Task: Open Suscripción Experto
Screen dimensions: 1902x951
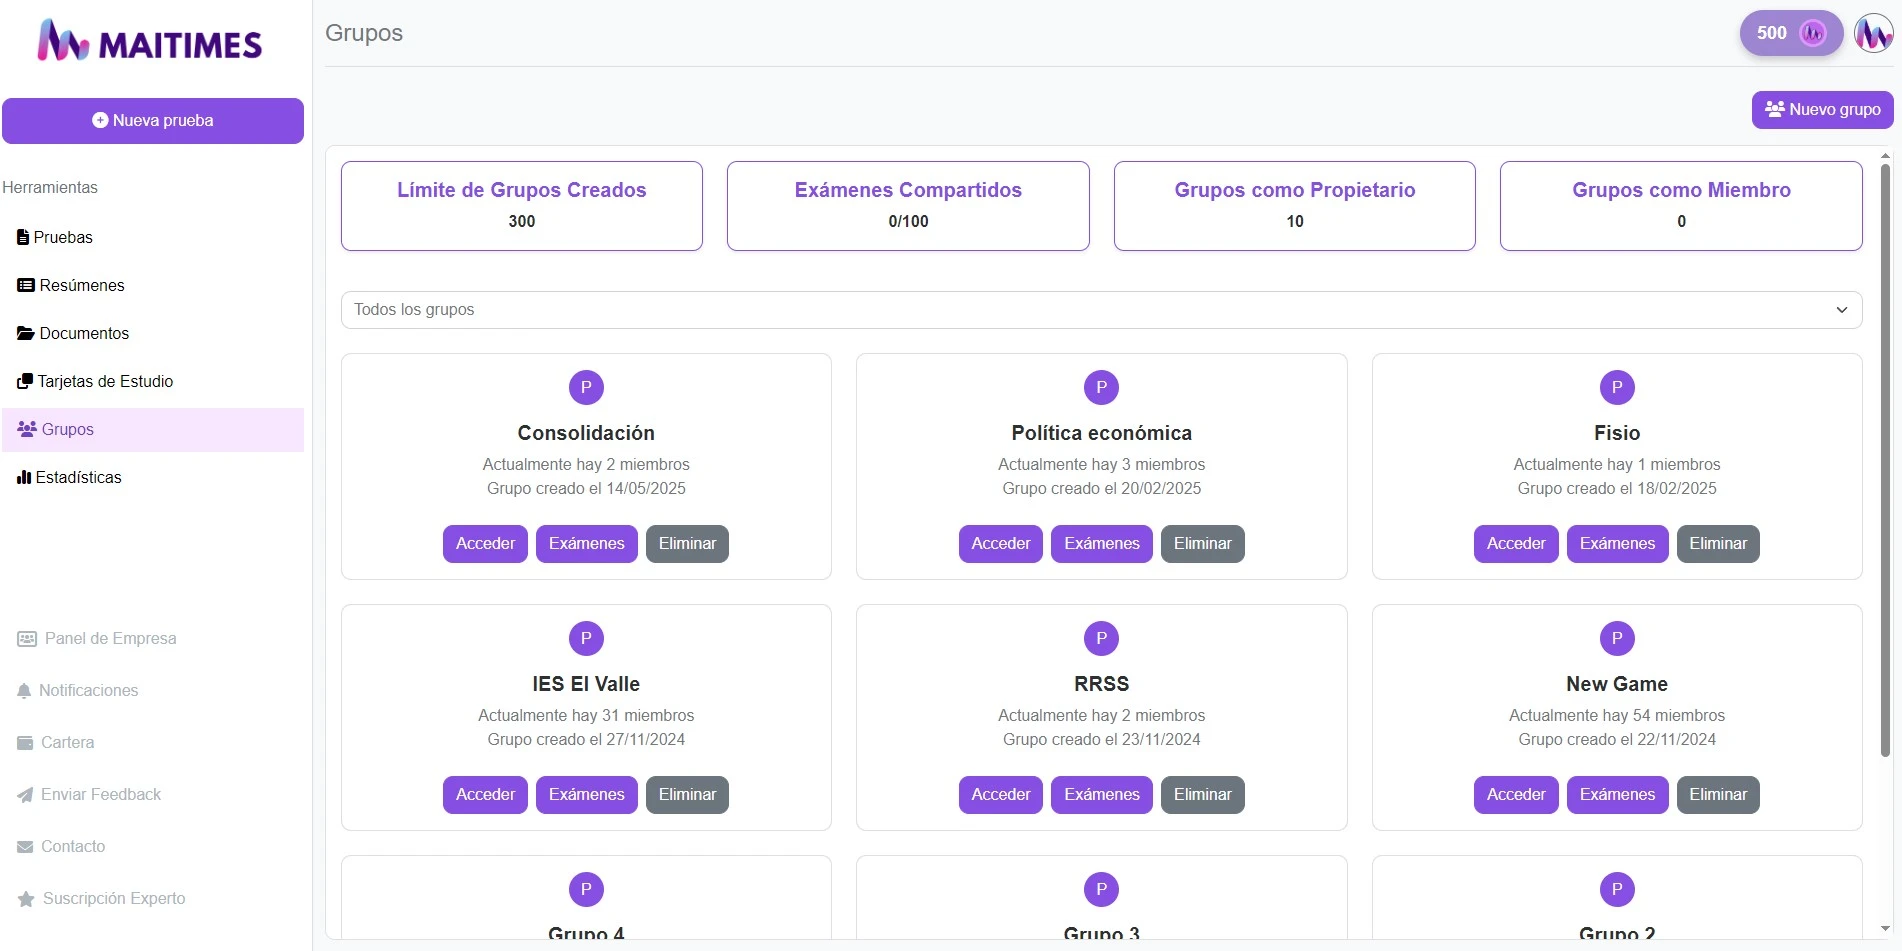Action: [112, 898]
